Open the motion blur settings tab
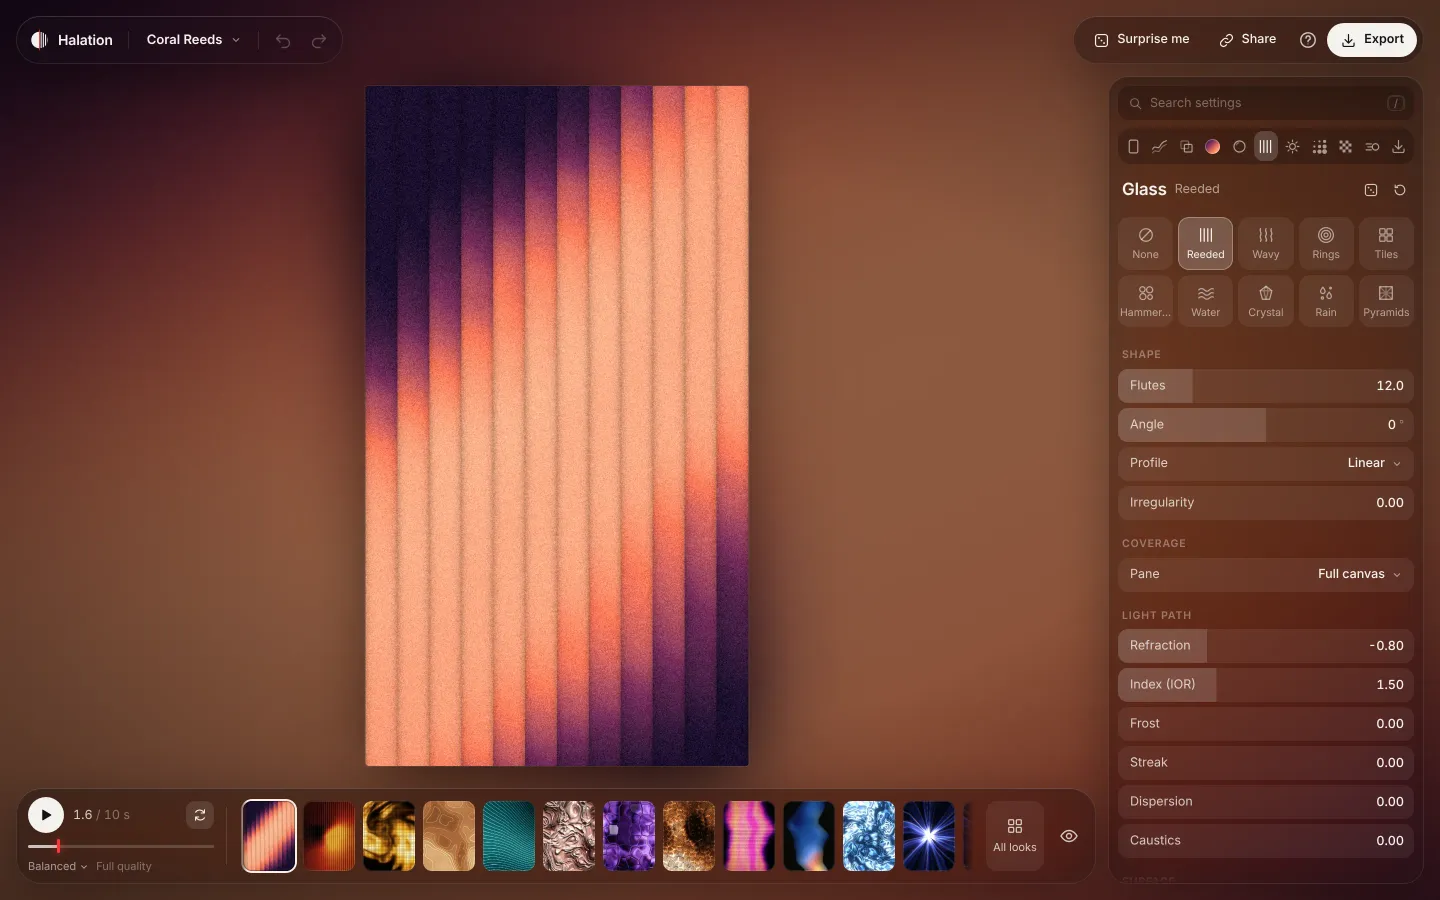This screenshot has width=1440, height=900. coord(1372,147)
